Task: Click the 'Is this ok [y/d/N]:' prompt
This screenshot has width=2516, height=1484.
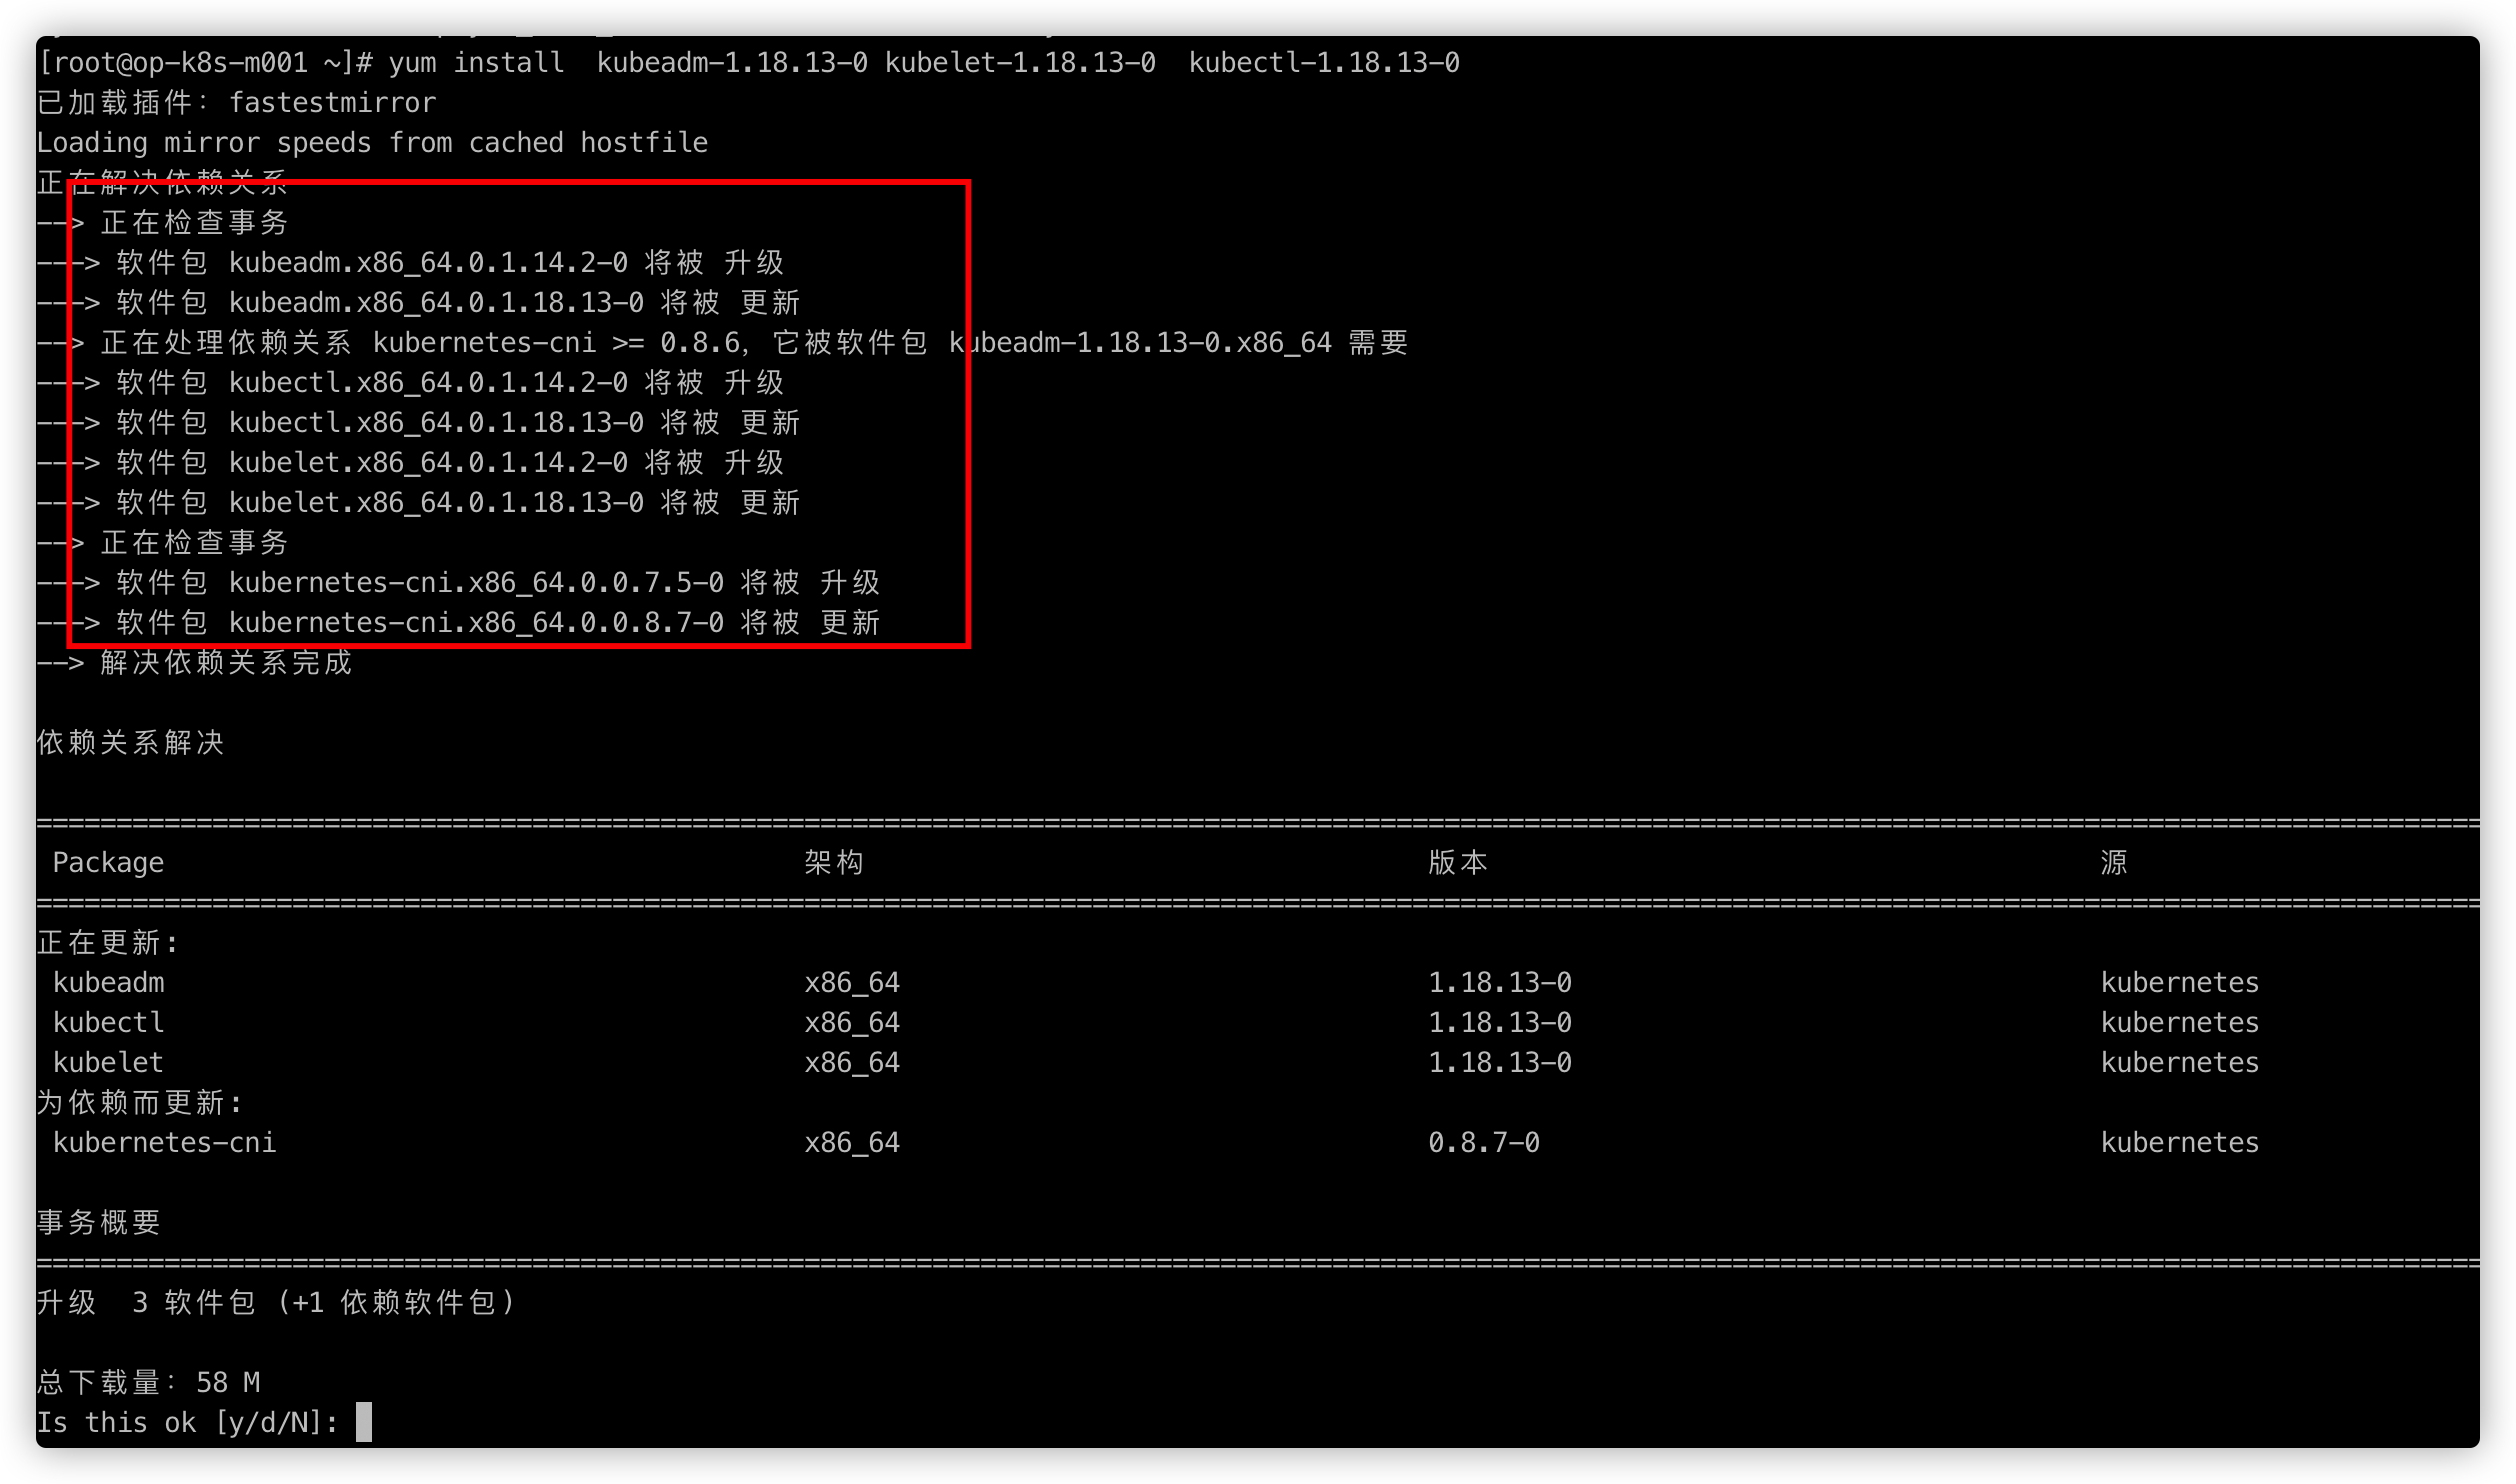Action: click(188, 1423)
